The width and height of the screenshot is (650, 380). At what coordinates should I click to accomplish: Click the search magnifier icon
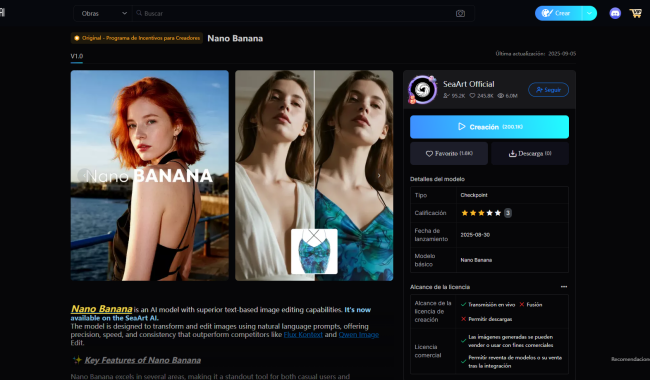pyautogui.click(x=139, y=13)
